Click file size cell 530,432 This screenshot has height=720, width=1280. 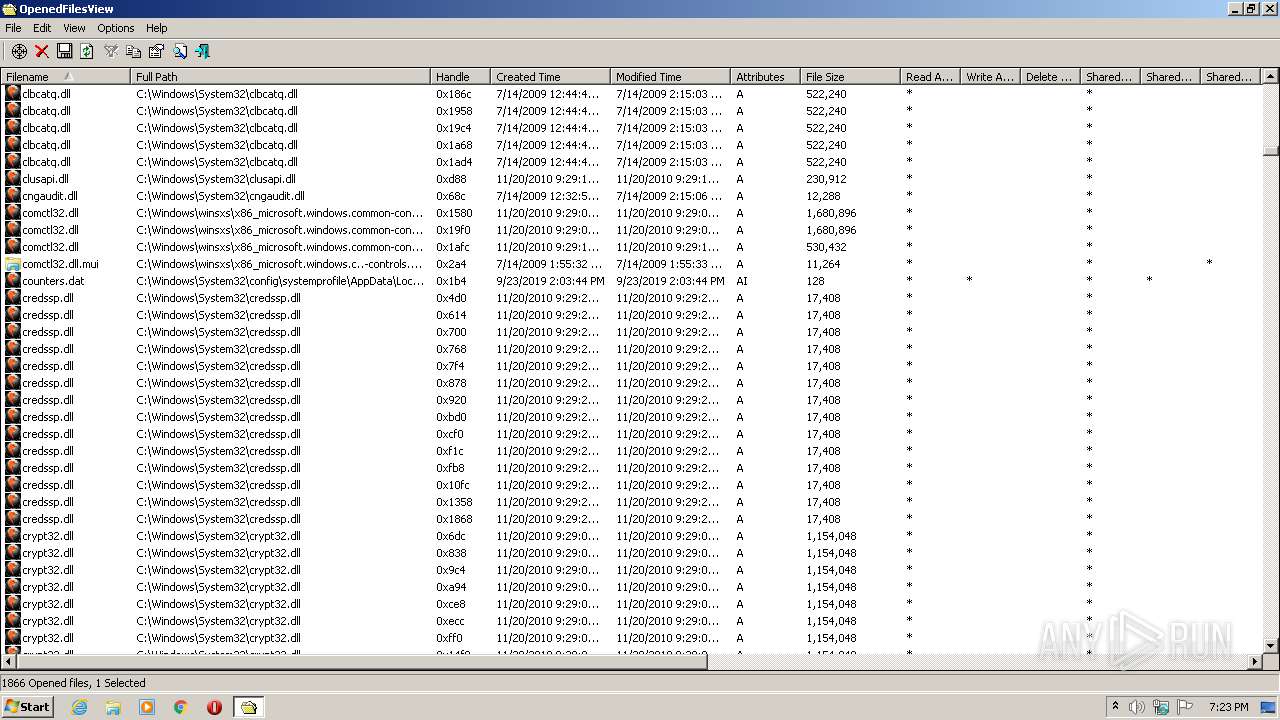coord(826,247)
